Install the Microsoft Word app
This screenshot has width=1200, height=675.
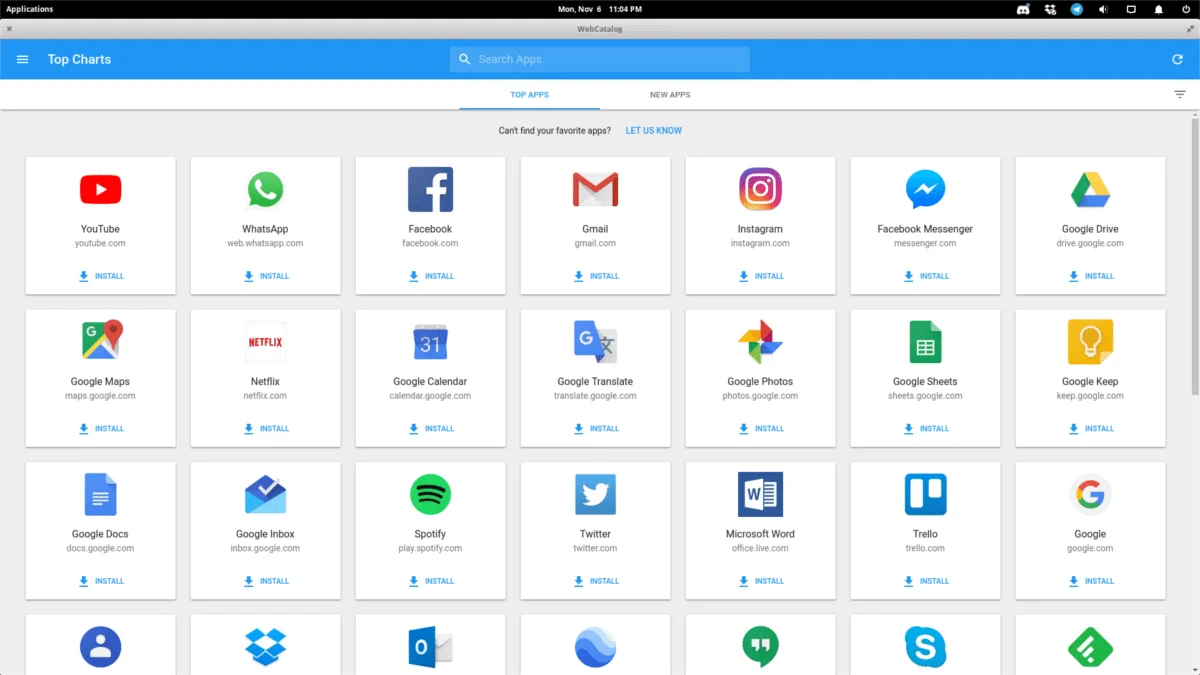tap(761, 581)
